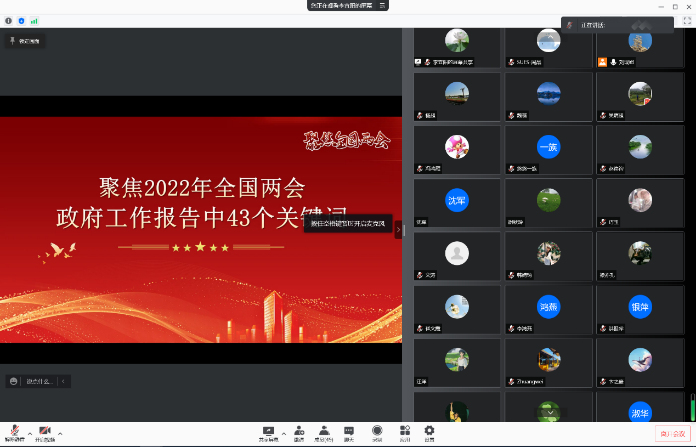Turn on the camera video
Screen dimensions: 696x447
(45, 432)
